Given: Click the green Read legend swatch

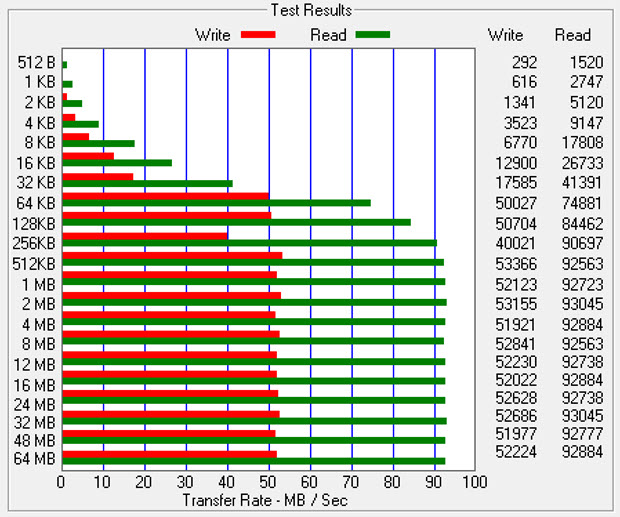Looking at the screenshot, I should coord(372,35).
